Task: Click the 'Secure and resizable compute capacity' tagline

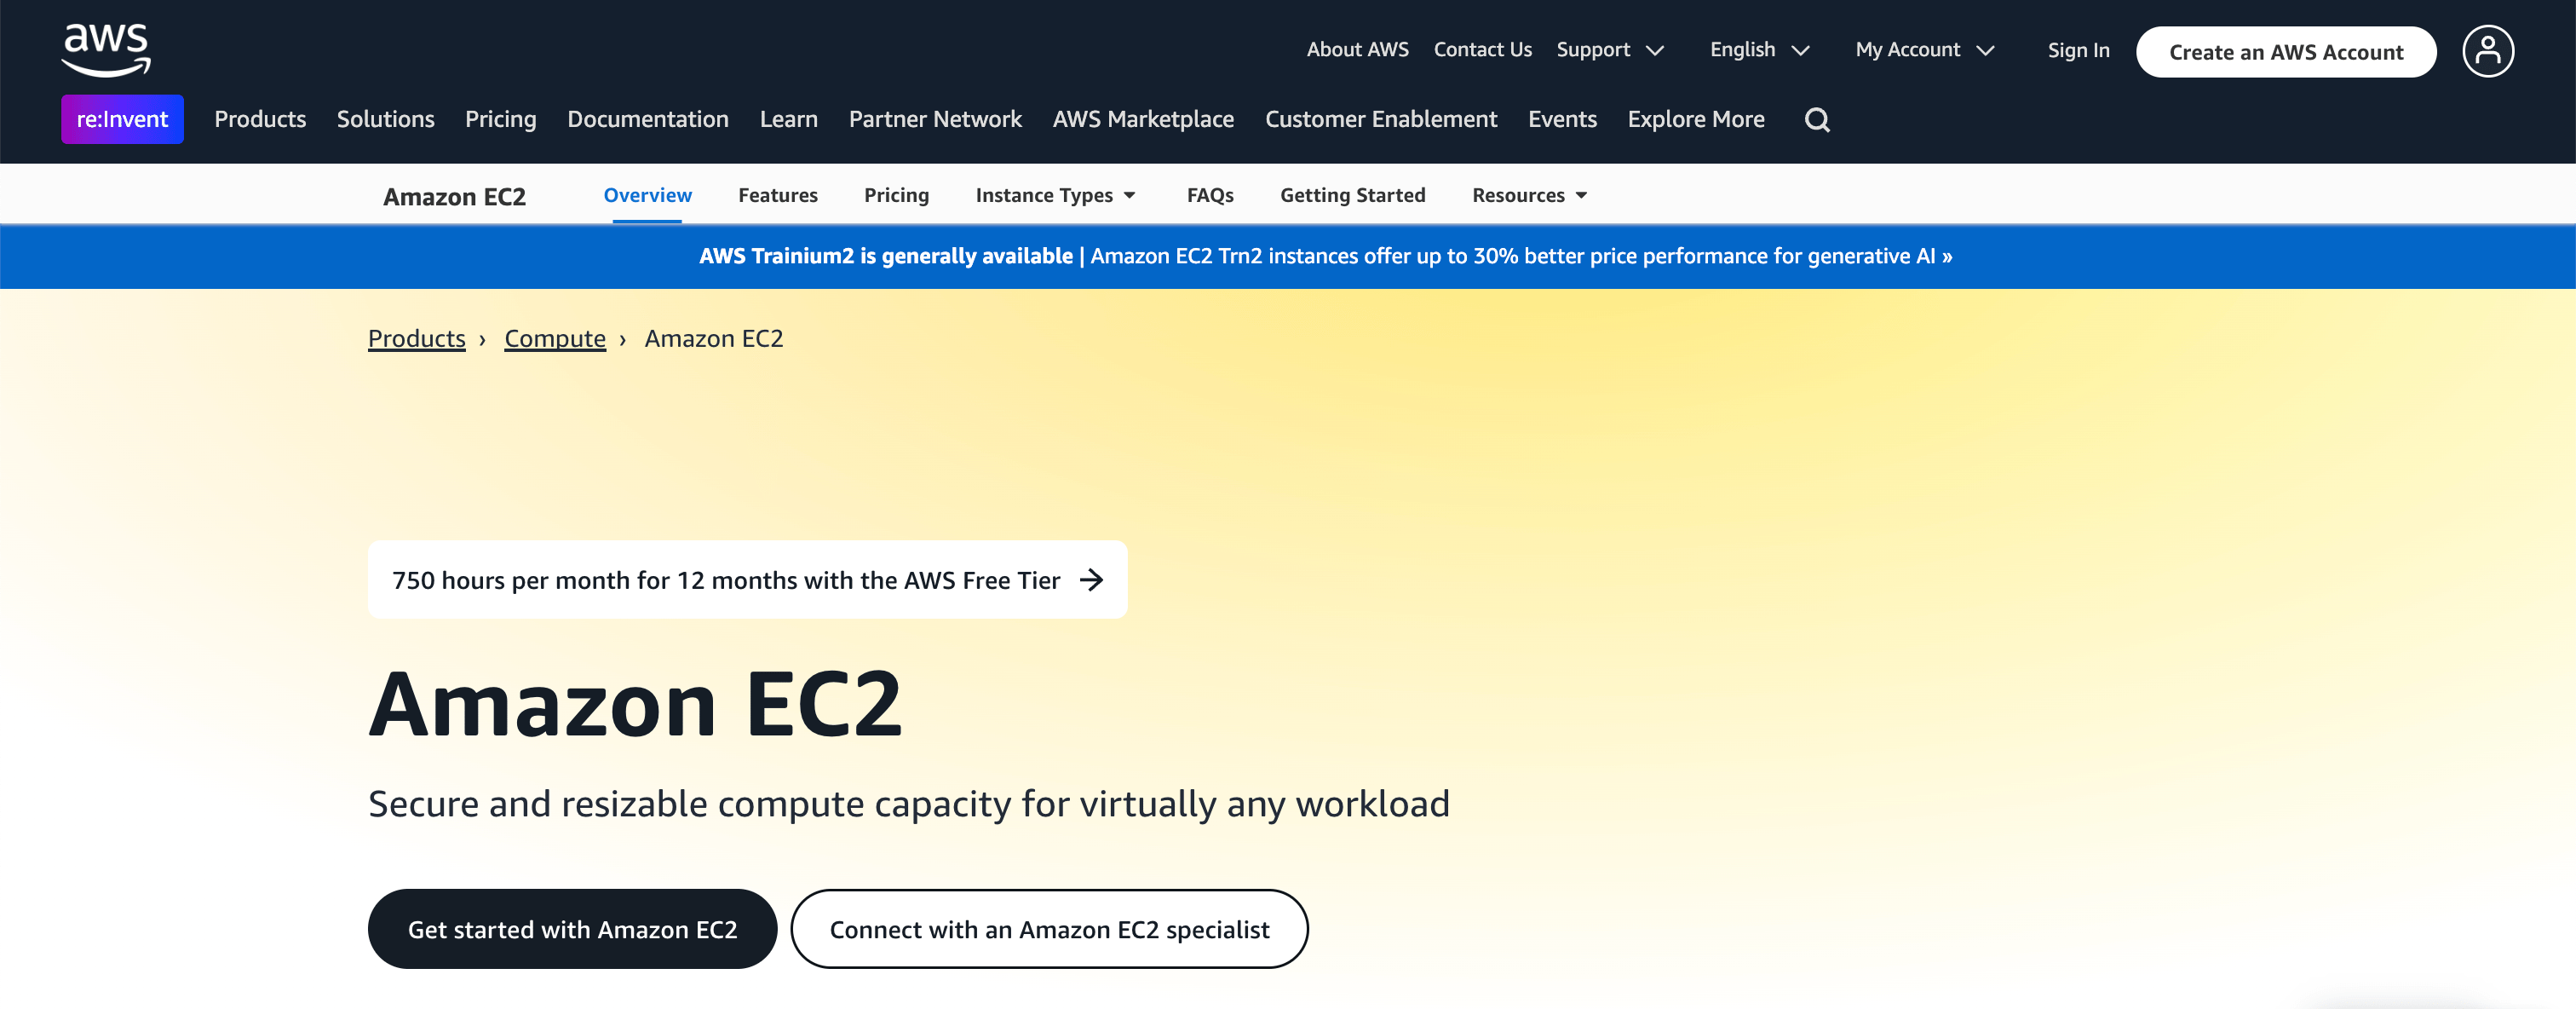Action: coord(908,804)
